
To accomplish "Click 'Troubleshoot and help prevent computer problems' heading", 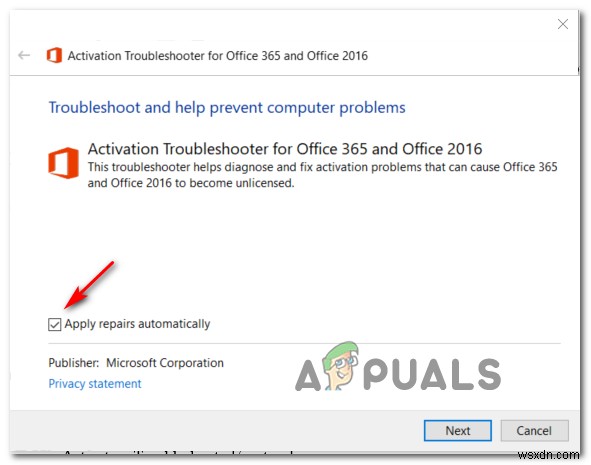I will pos(227,108).
